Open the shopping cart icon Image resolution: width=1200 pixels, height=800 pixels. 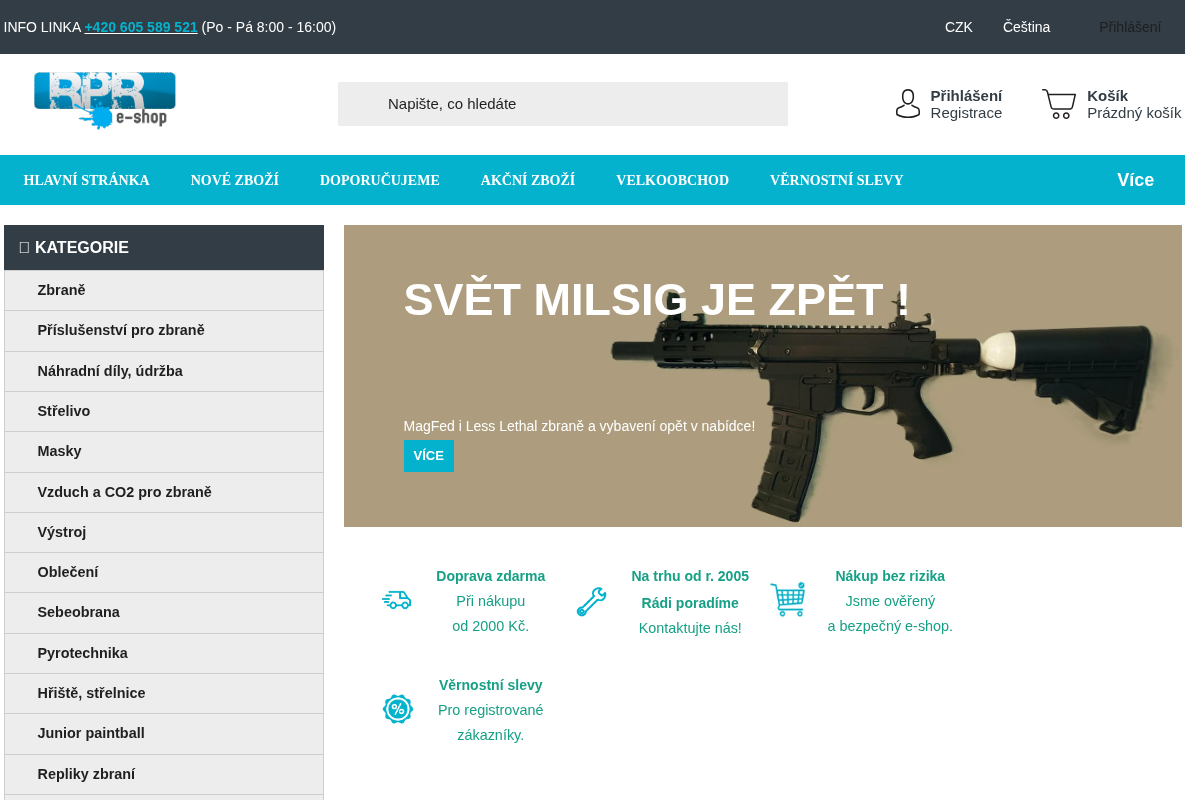1059,104
